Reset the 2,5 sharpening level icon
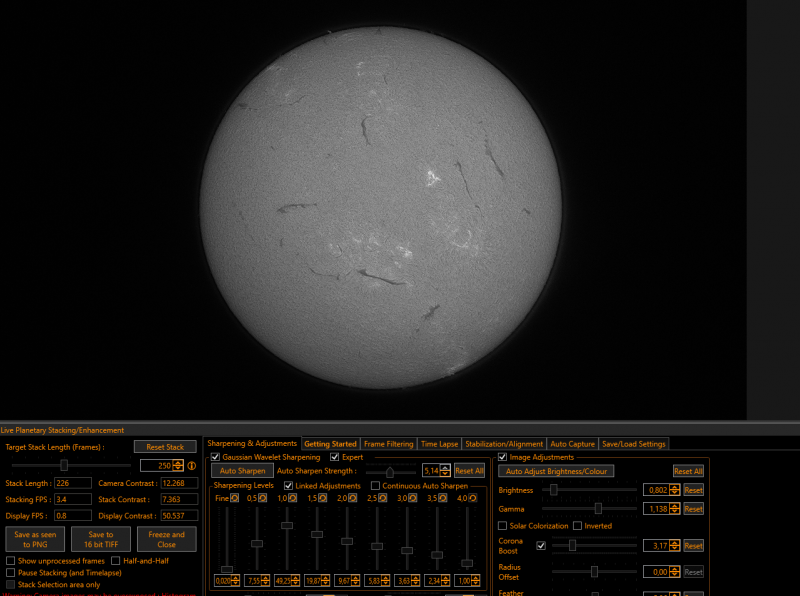The width and height of the screenshot is (800, 596). (x=383, y=498)
